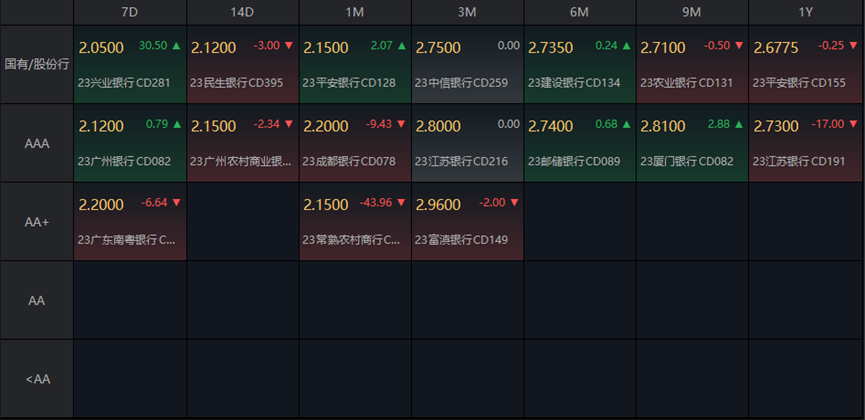Click red down arrow beside -3.00

click(x=289, y=45)
